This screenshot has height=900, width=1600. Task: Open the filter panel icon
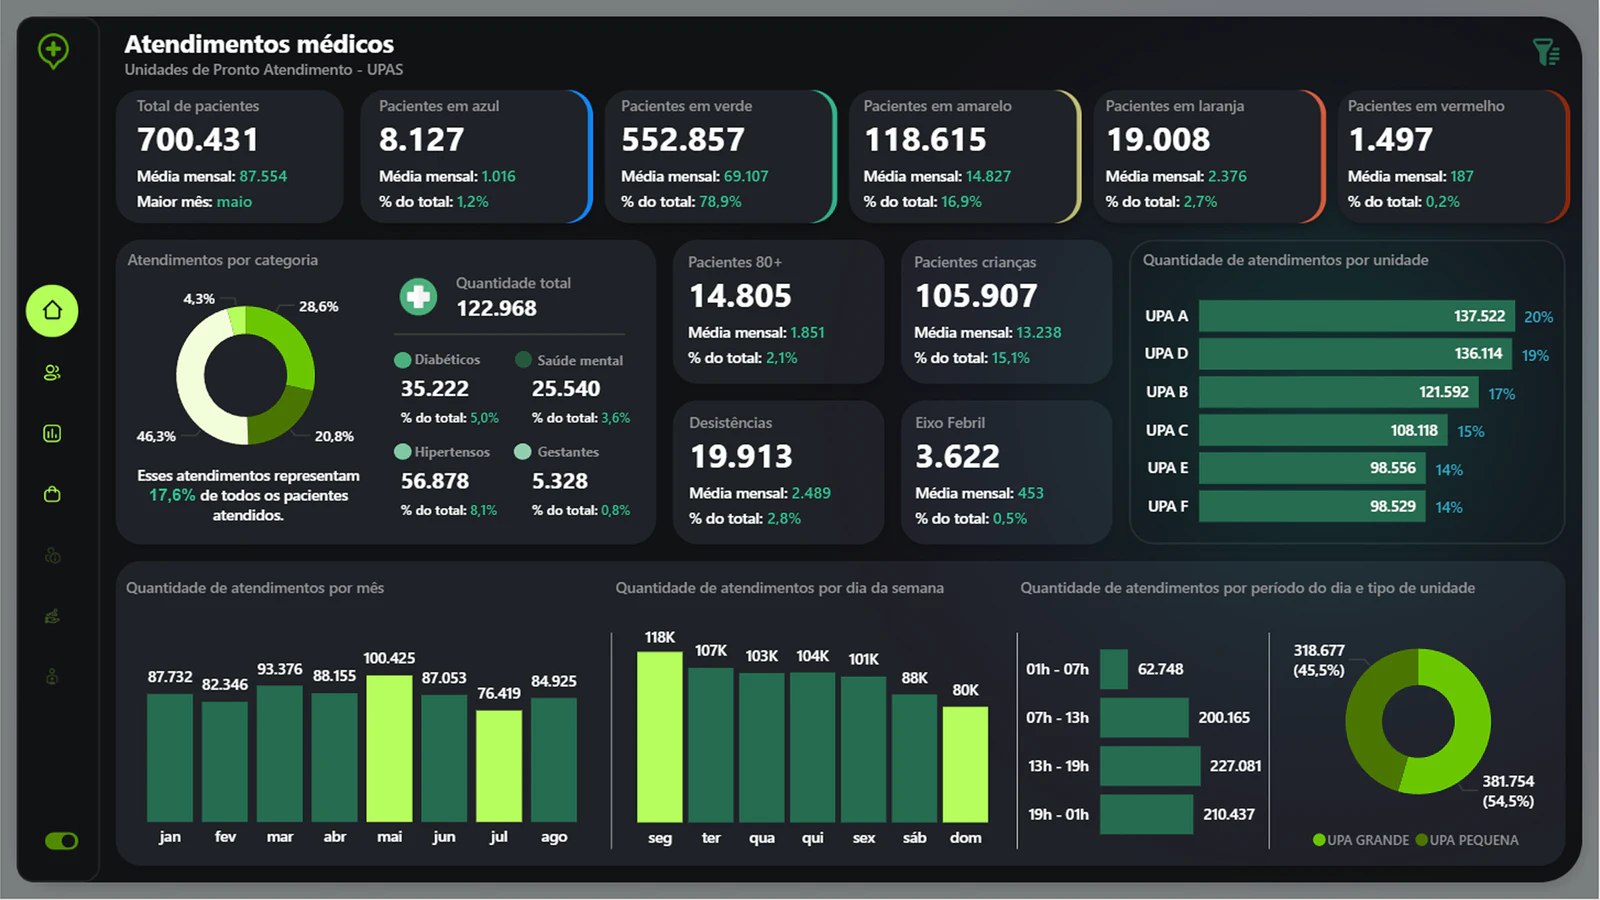[x=1546, y=52]
